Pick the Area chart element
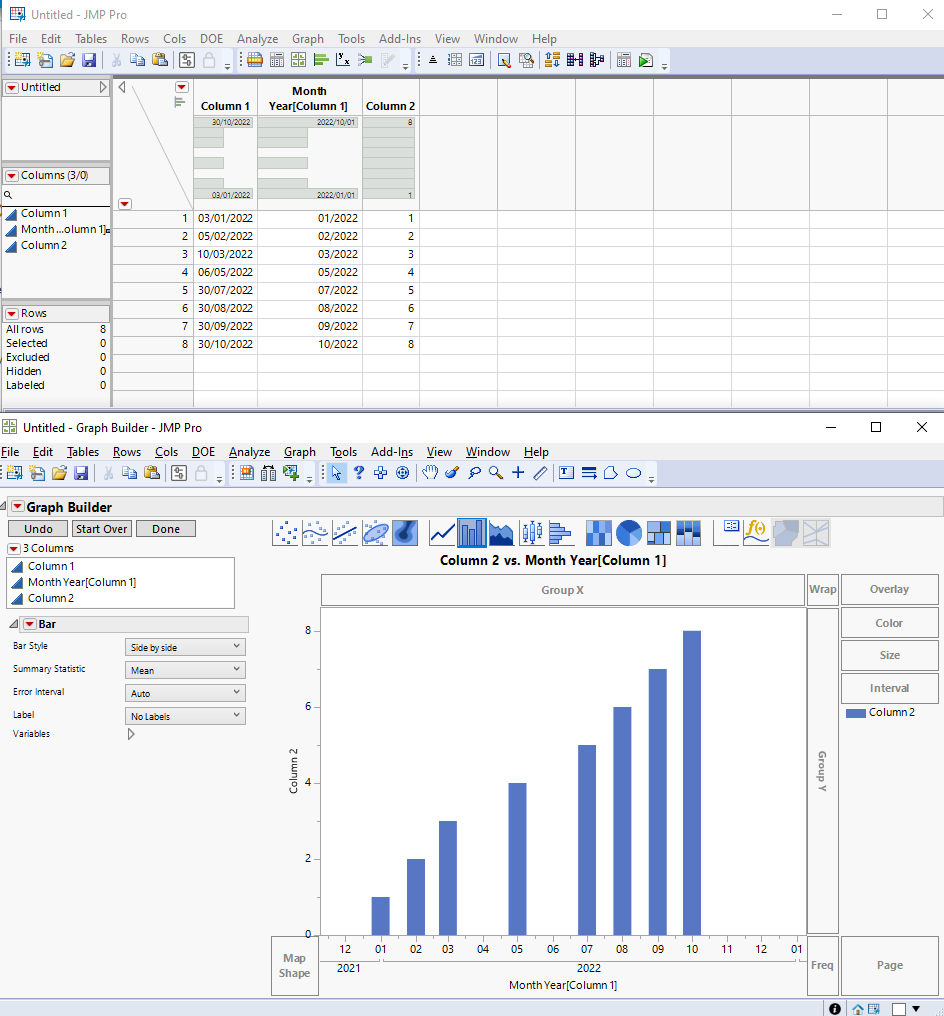The width and height of the screenshot is (944, 1016). (x=500, y=533)
